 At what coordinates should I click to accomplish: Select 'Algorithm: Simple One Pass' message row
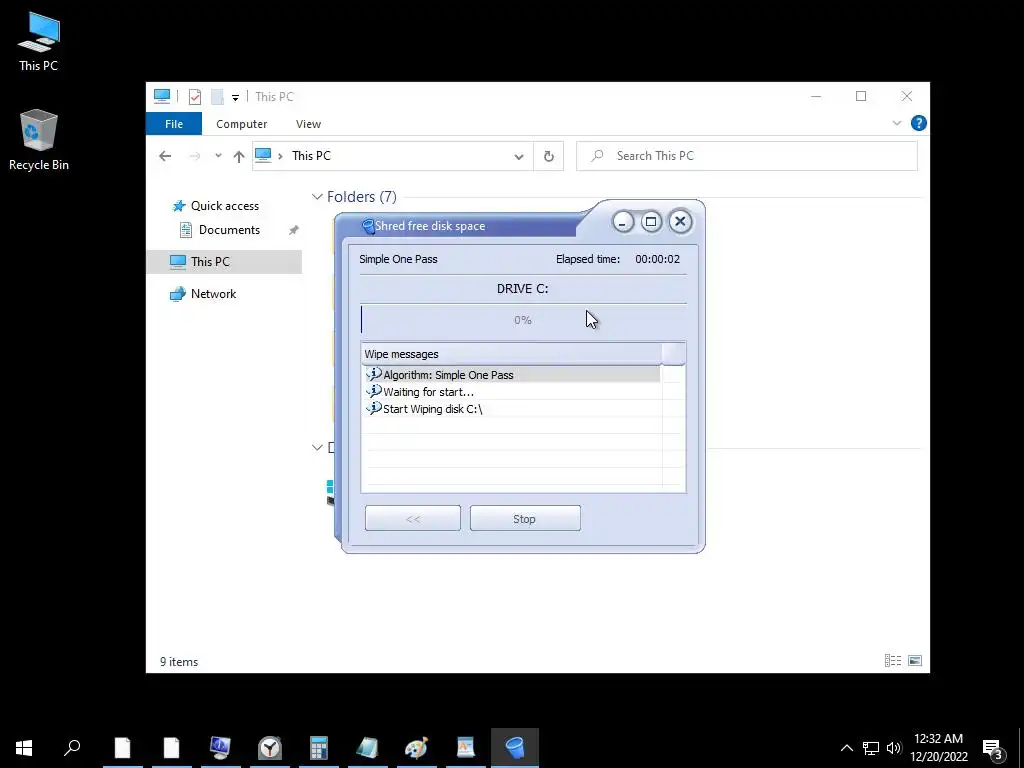511,375
